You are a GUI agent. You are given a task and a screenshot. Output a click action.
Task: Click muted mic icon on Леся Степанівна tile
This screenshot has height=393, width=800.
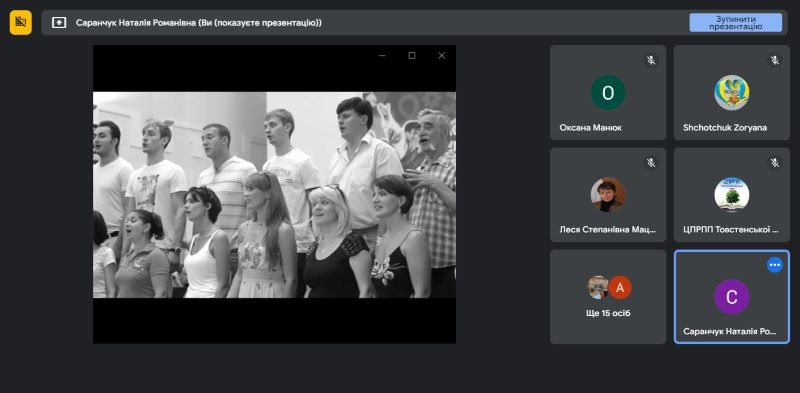pyautogui.click(x=651, y=162)
